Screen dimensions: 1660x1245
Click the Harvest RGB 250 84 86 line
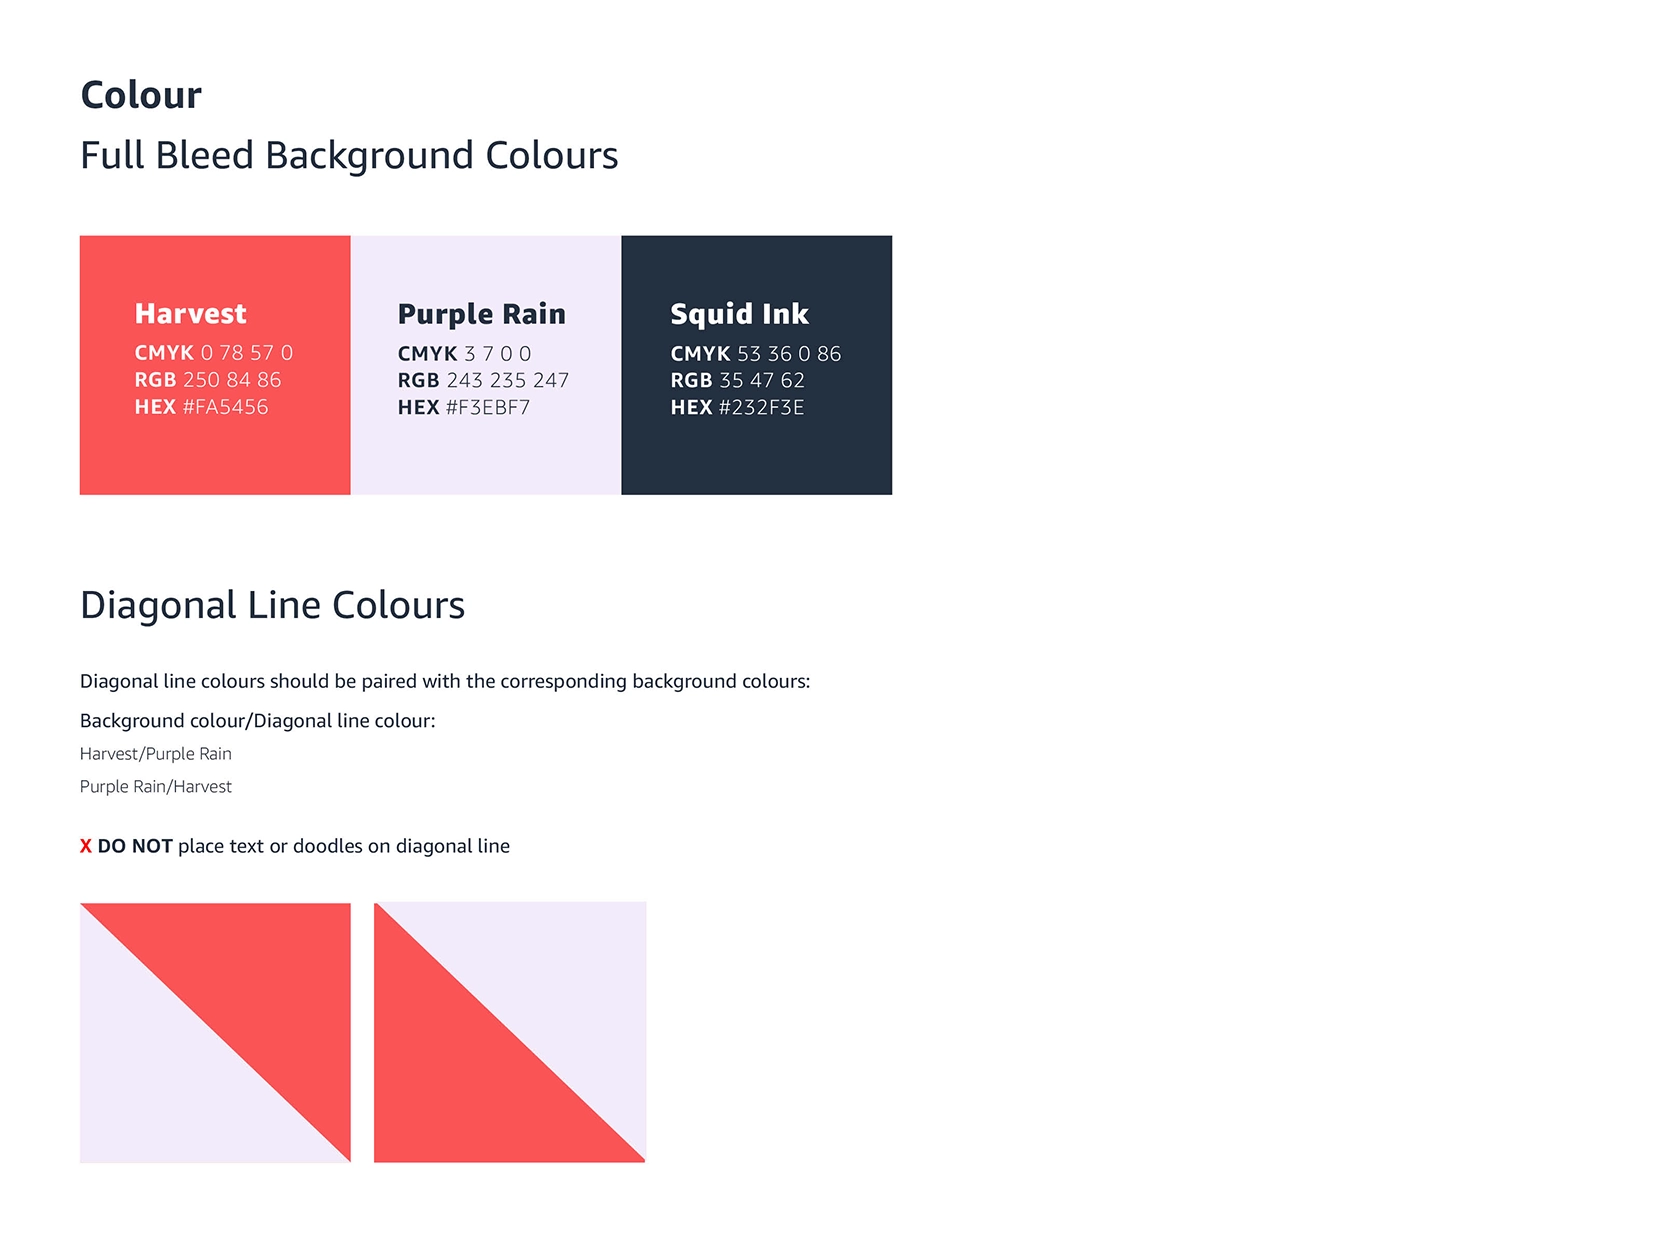(x=207, y=380)
